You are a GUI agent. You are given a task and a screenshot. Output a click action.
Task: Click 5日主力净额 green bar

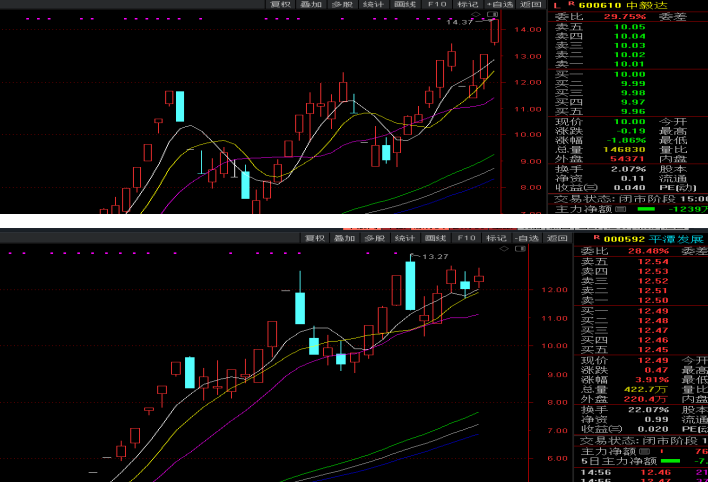point(671,461)
